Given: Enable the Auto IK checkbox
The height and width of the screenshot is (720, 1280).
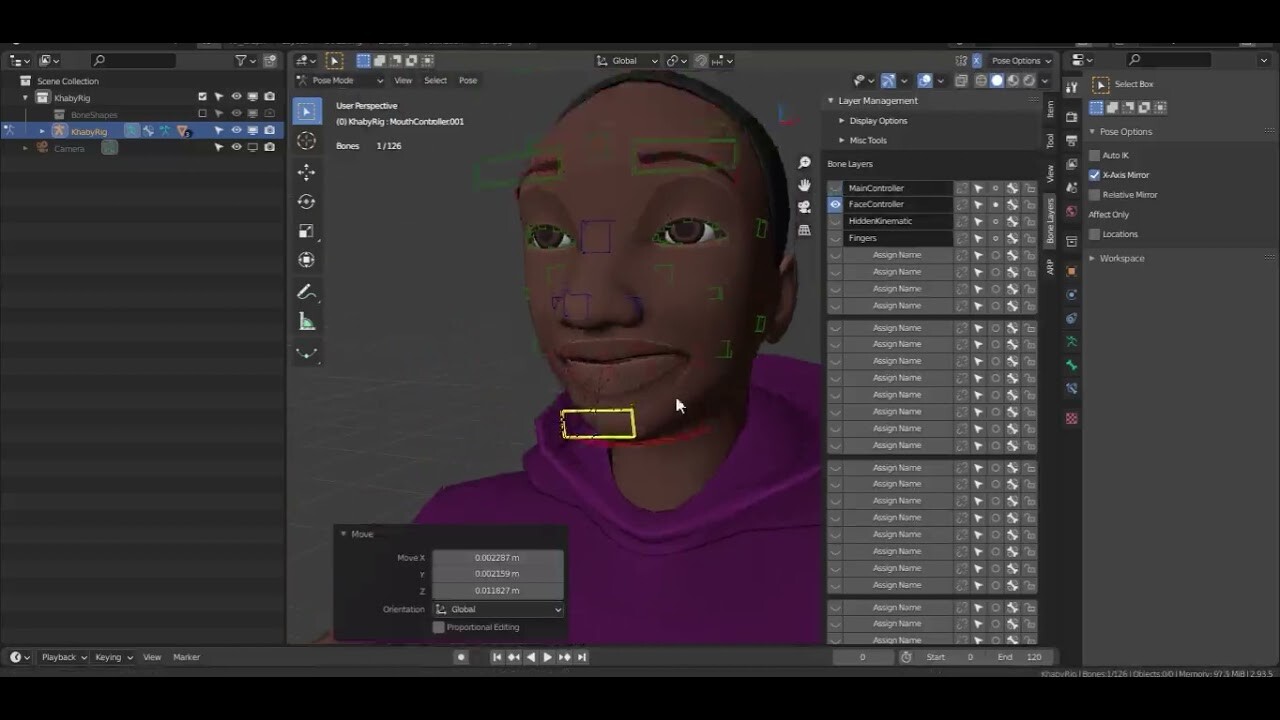Looking at the screenshot, I should [1095, 155].
